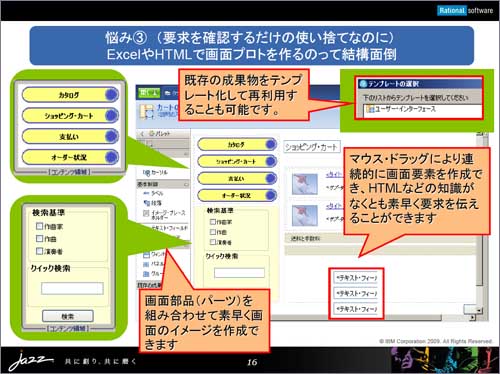Click the ショッピング・カート button in enlarged callout
Image resolution: width=500 pixels, height=374 pixels.
[x=70, y=116]
